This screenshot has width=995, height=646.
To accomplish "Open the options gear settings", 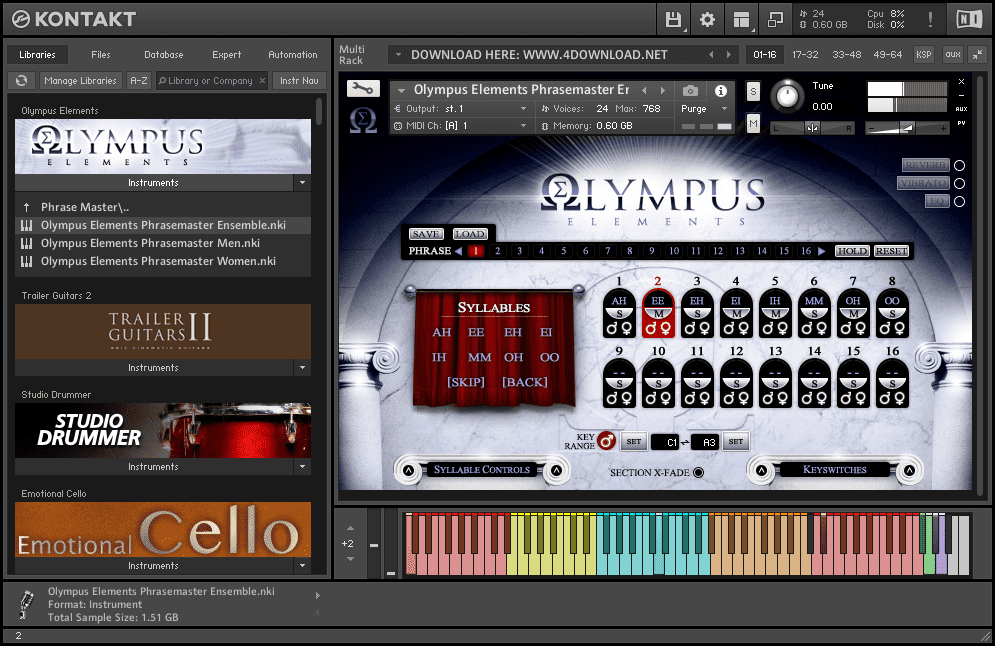I will (x=707, y=20).
